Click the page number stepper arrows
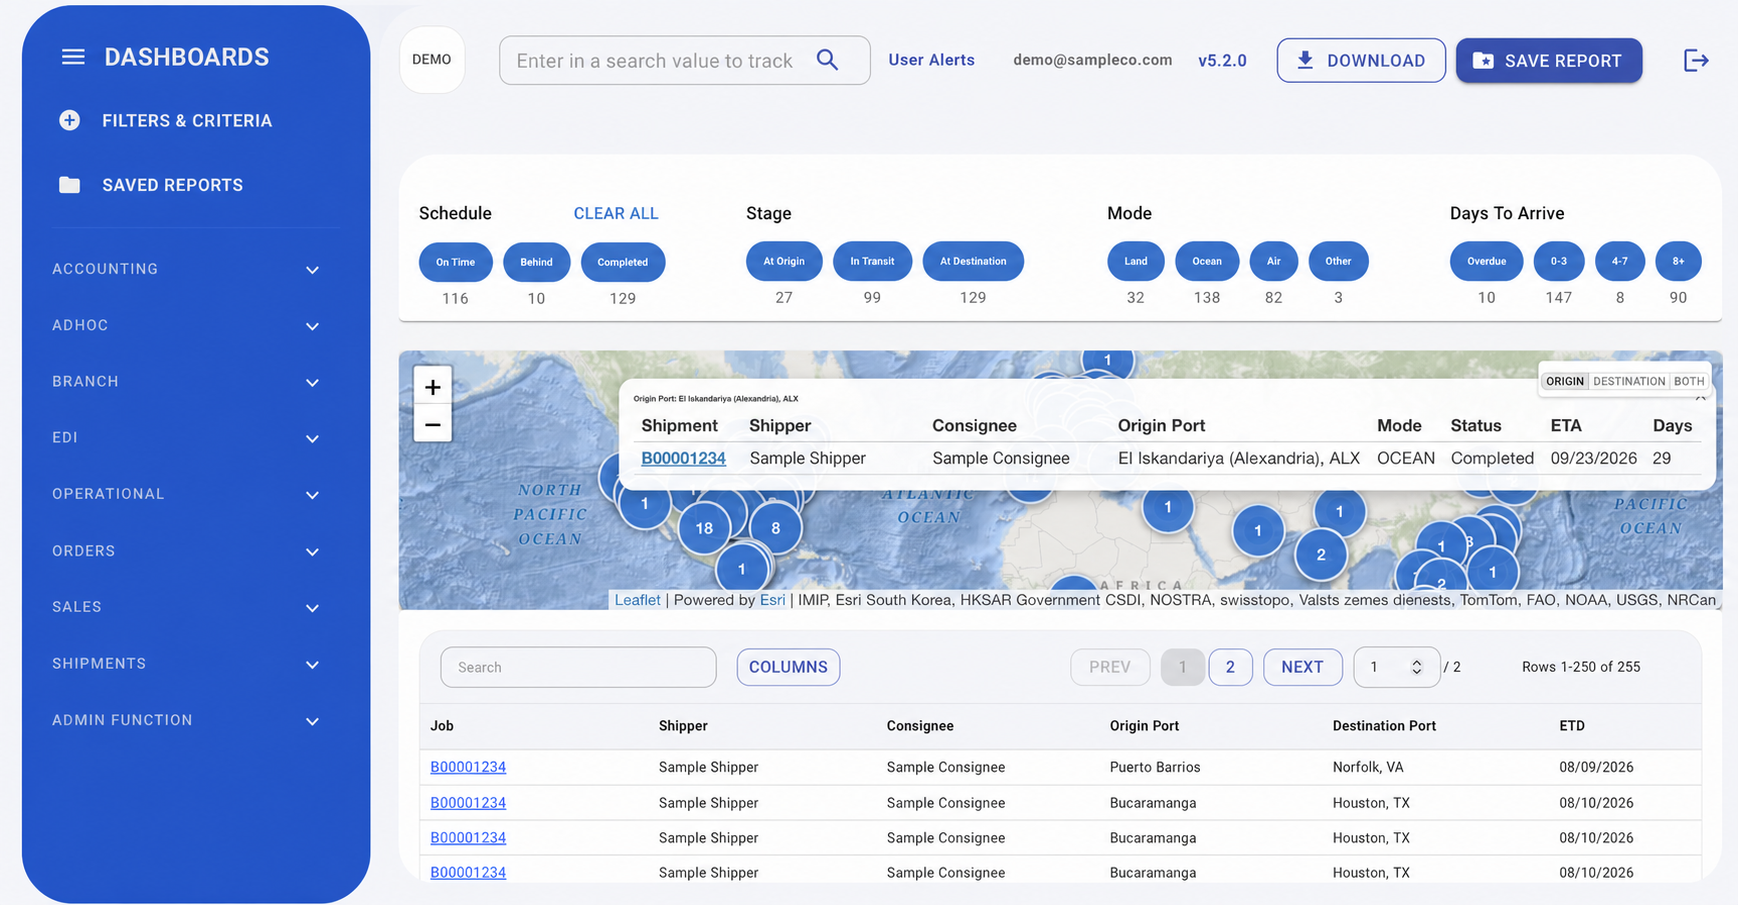 [x=1416, y=667]
